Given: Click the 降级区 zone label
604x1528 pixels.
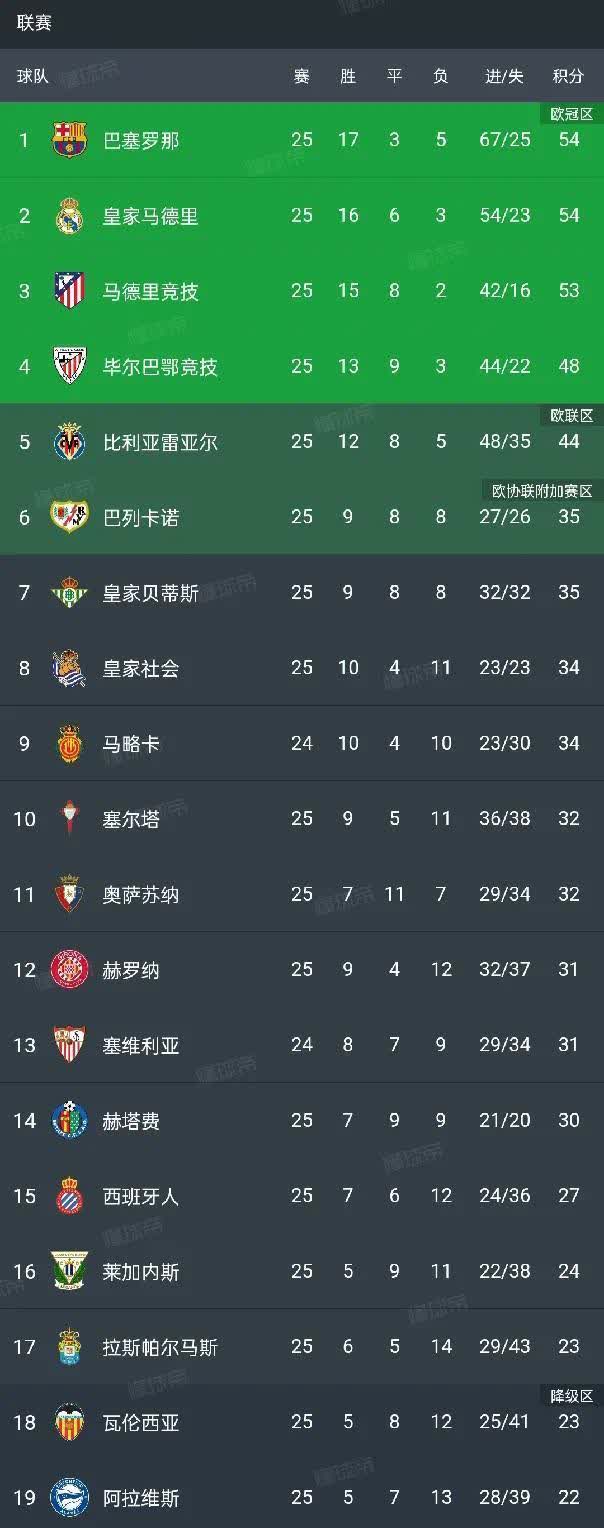Looking at the screenshot, I should (572, 1395).
